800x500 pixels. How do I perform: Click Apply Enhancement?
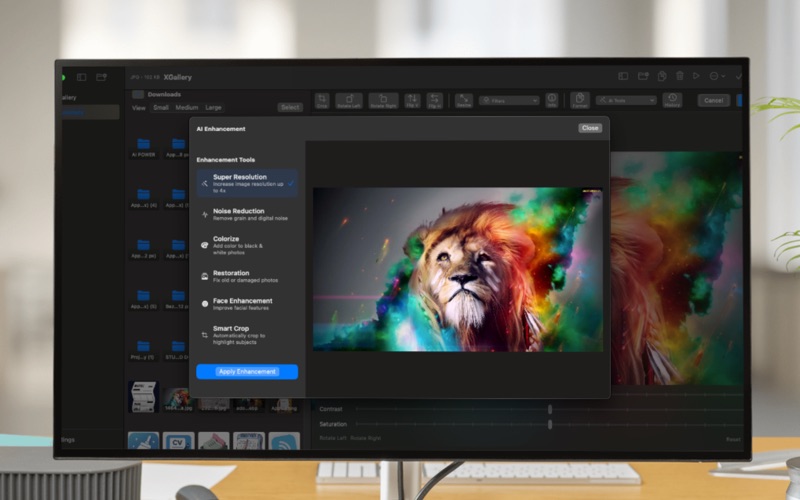[x=247, y=371]
